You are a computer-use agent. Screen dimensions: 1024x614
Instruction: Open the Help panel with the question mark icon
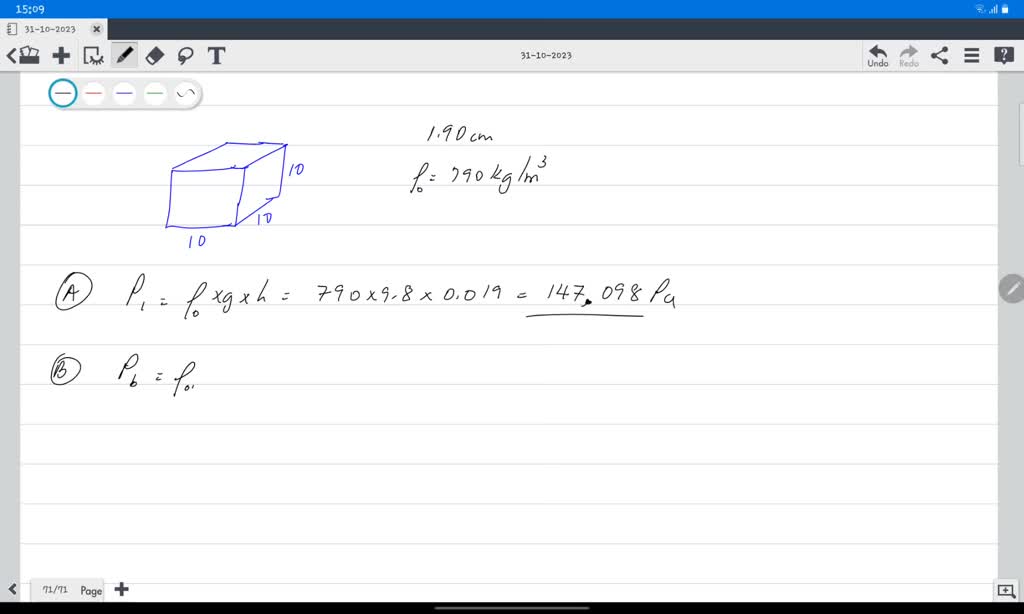[1003, 55]
